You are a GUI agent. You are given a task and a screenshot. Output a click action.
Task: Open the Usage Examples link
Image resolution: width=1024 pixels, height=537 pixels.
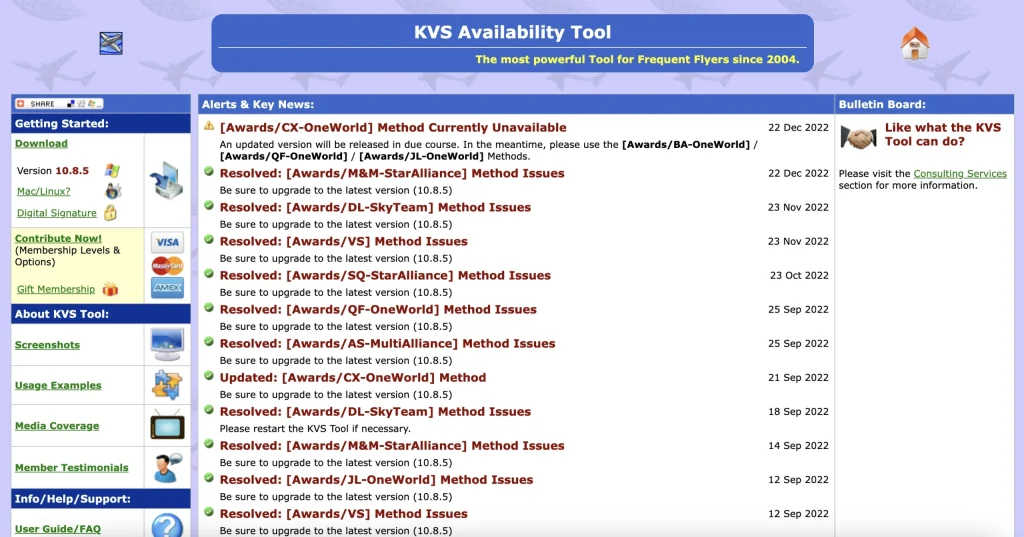pos(58,385)
